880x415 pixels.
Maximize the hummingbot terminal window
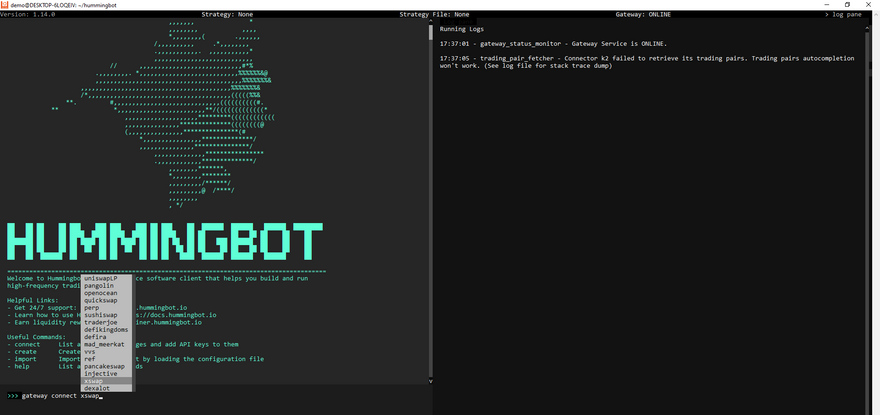pyautogui.click(x=846, y=4)
